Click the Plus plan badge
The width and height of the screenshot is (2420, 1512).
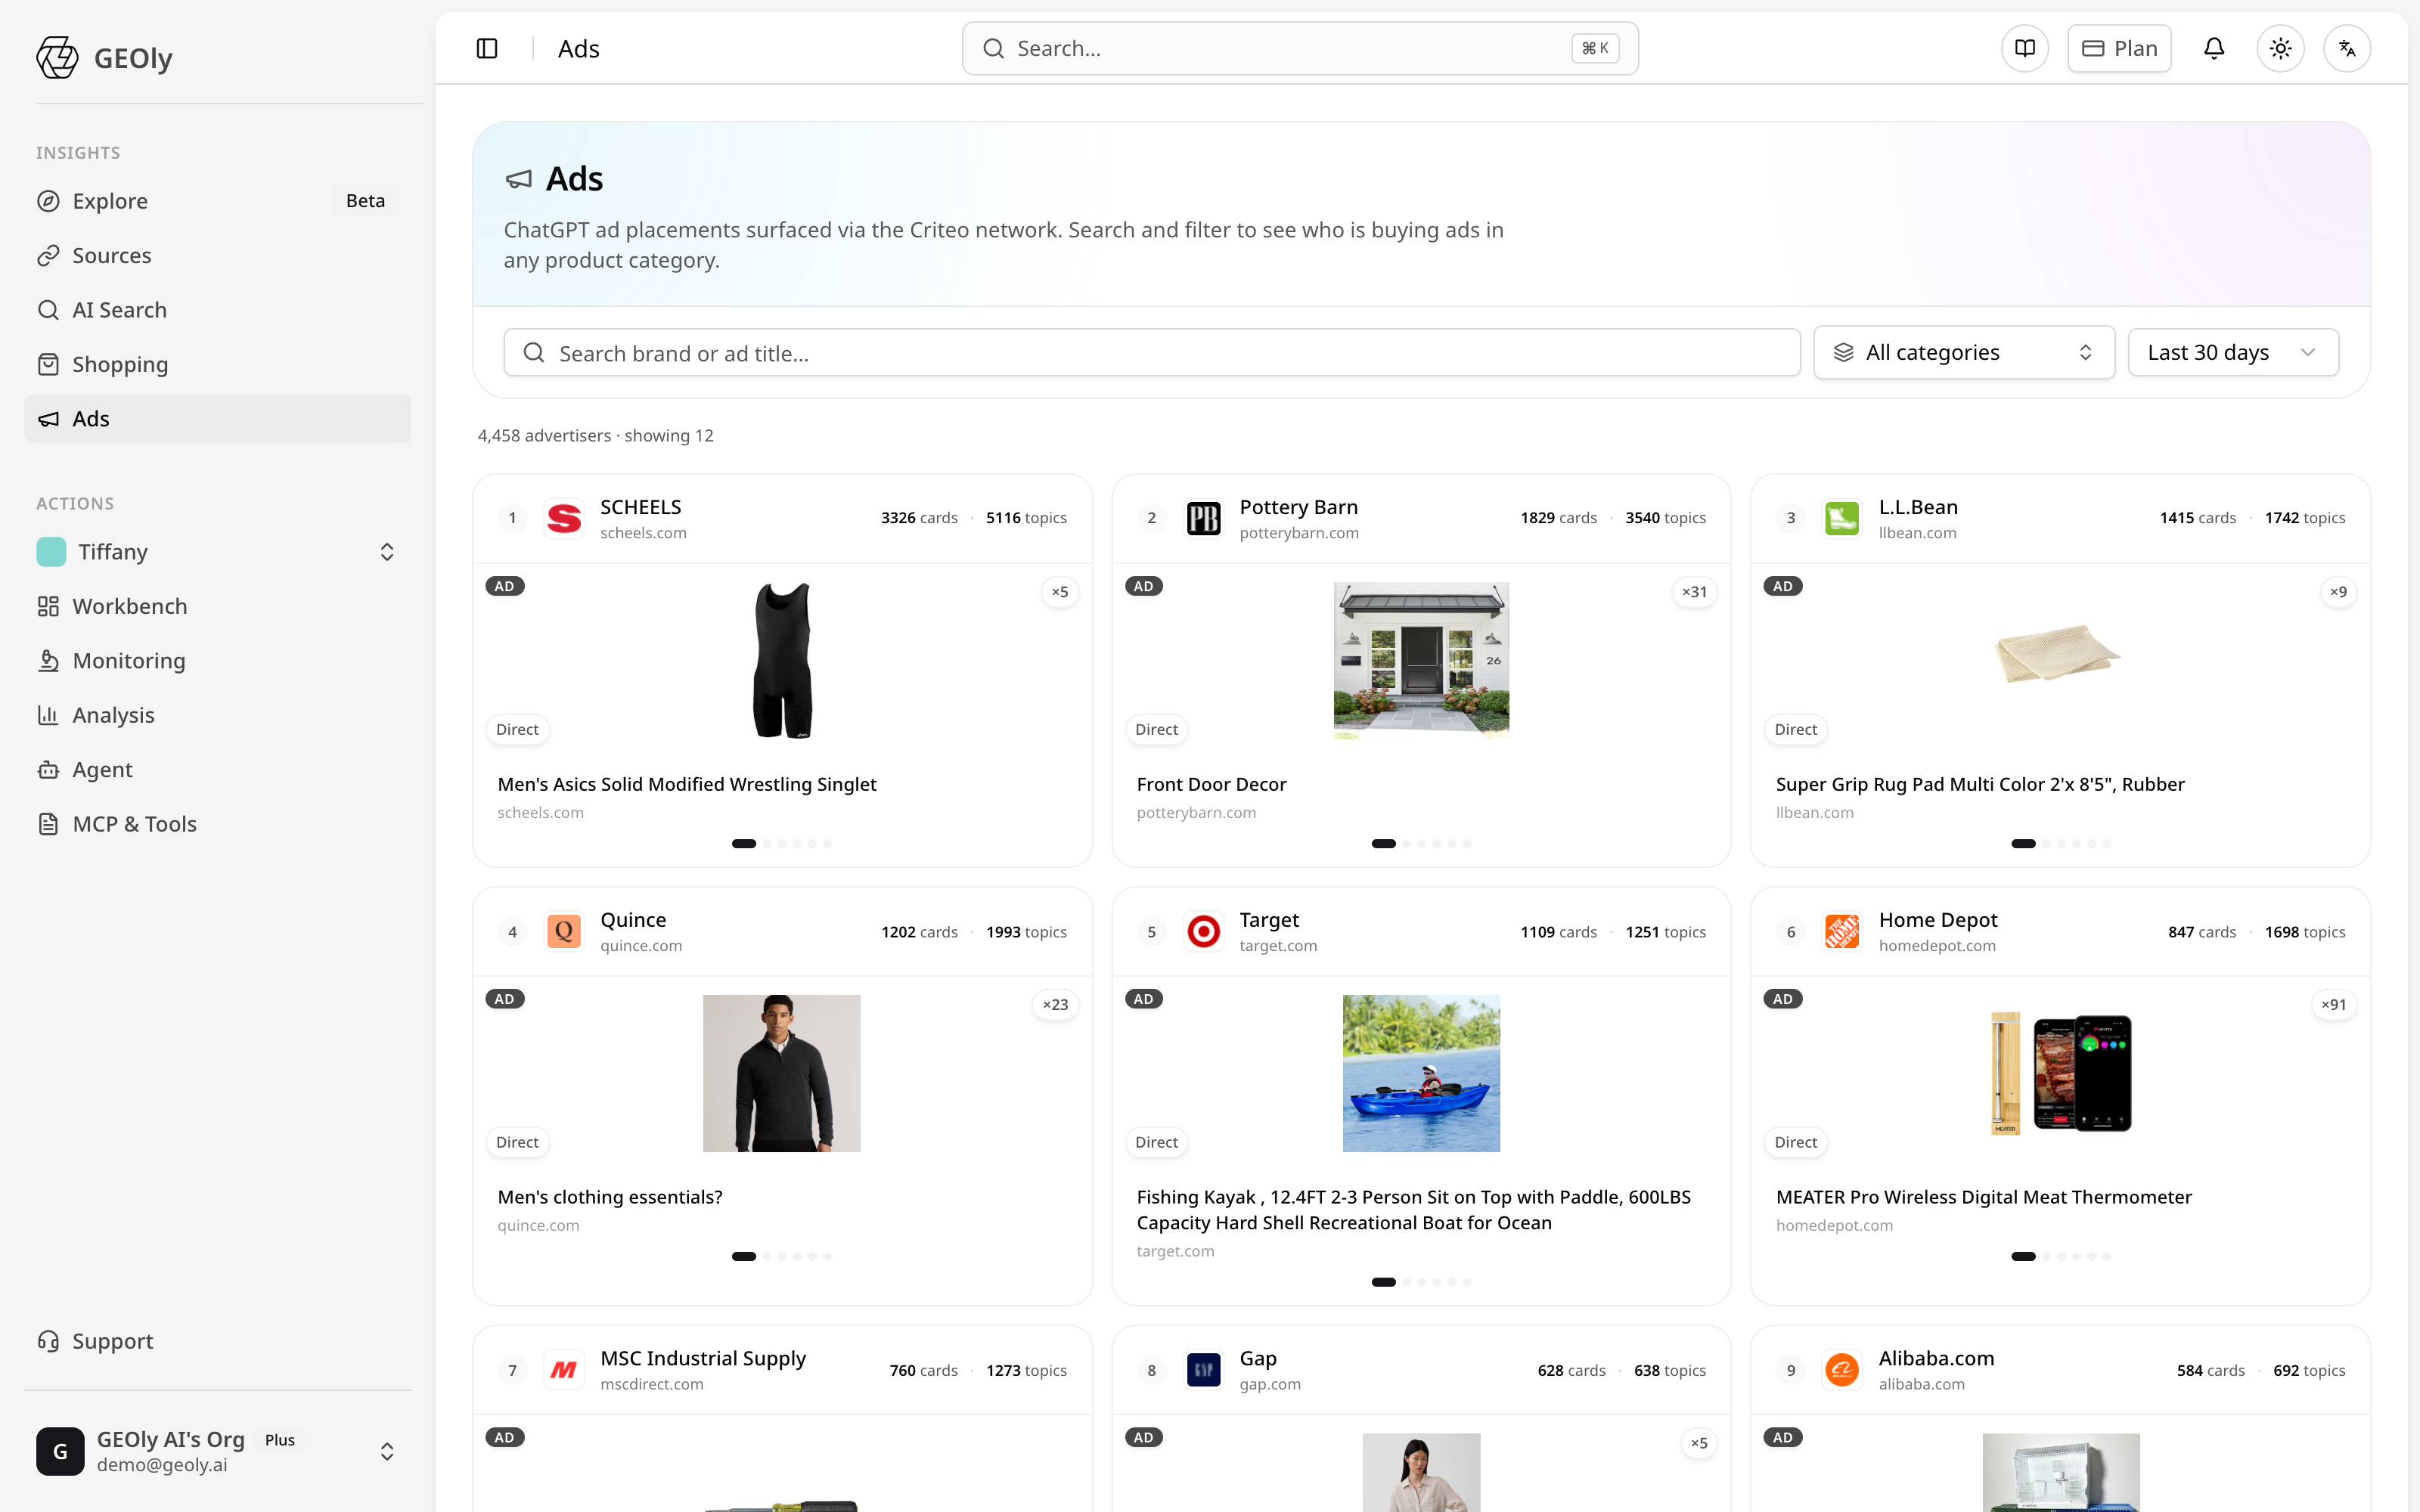pos(280,1440)
